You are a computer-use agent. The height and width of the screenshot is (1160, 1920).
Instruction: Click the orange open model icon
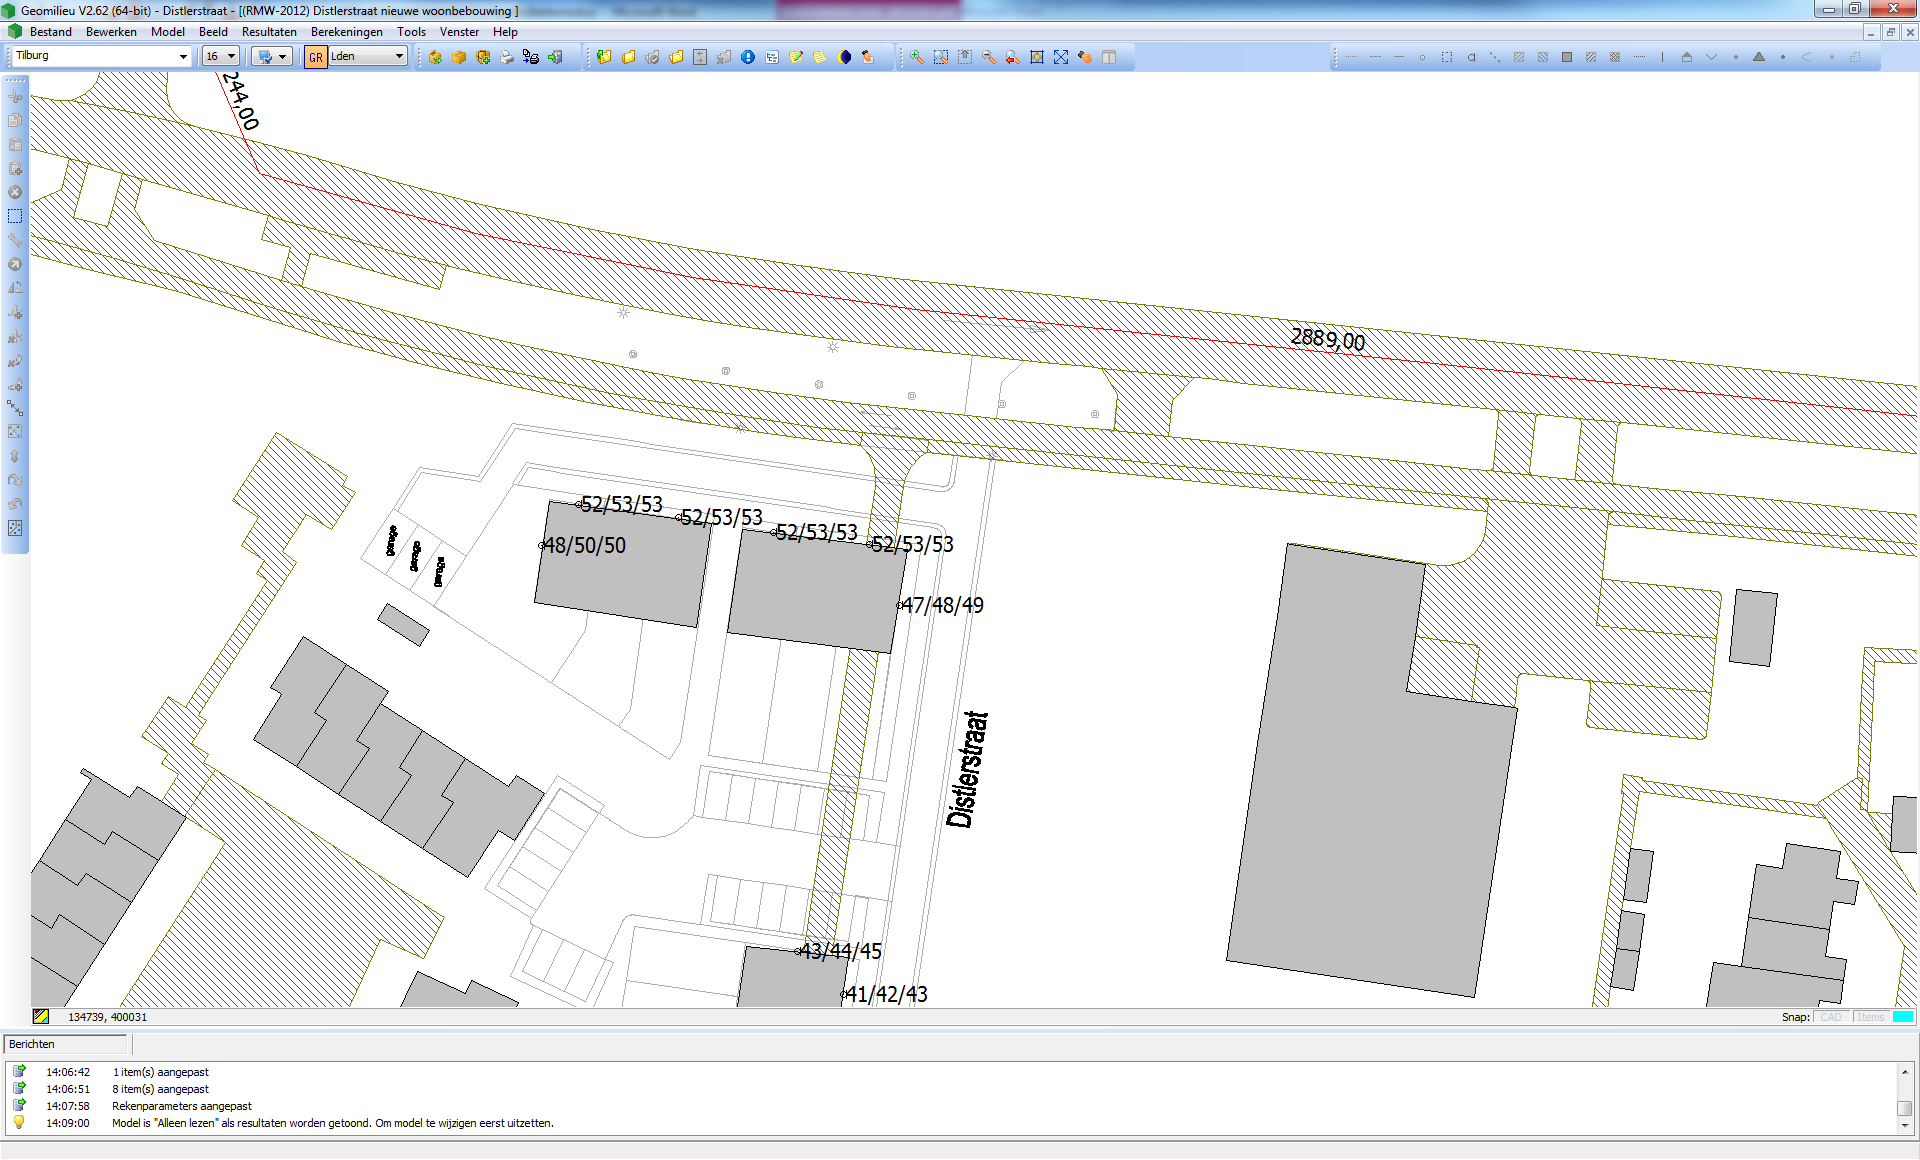[435, 57]
